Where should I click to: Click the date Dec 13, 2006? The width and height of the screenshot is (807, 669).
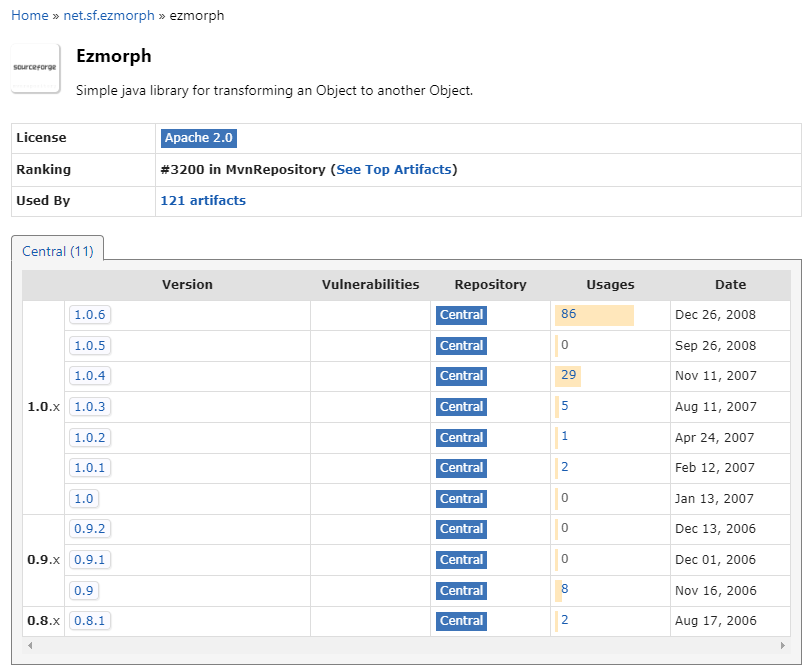[x=715, y=529]
